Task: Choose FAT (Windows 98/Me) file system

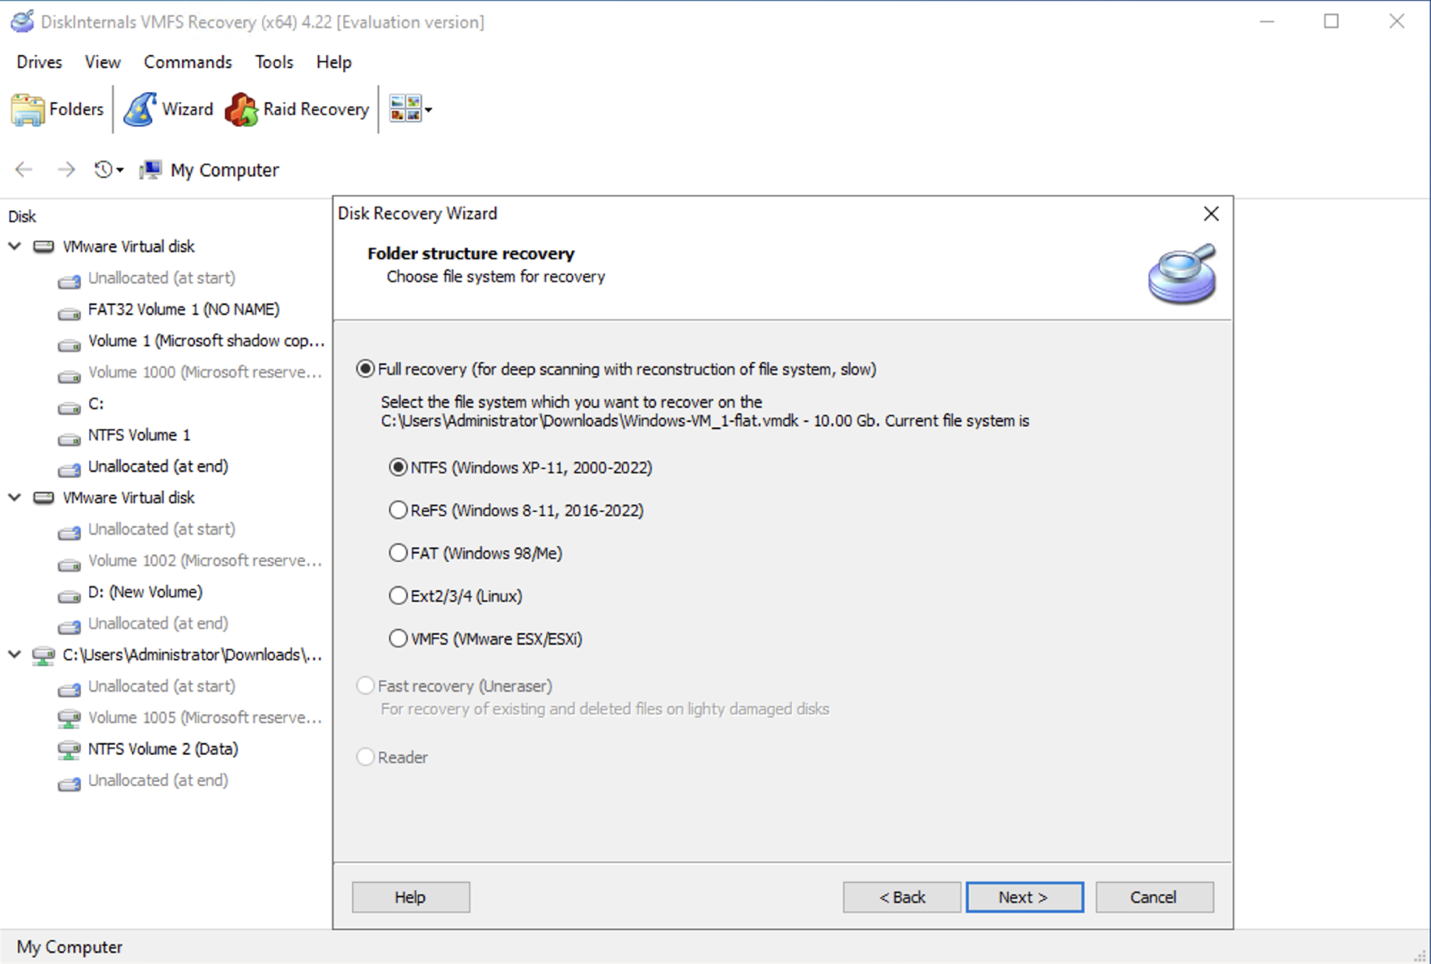Action: (398, 553)
